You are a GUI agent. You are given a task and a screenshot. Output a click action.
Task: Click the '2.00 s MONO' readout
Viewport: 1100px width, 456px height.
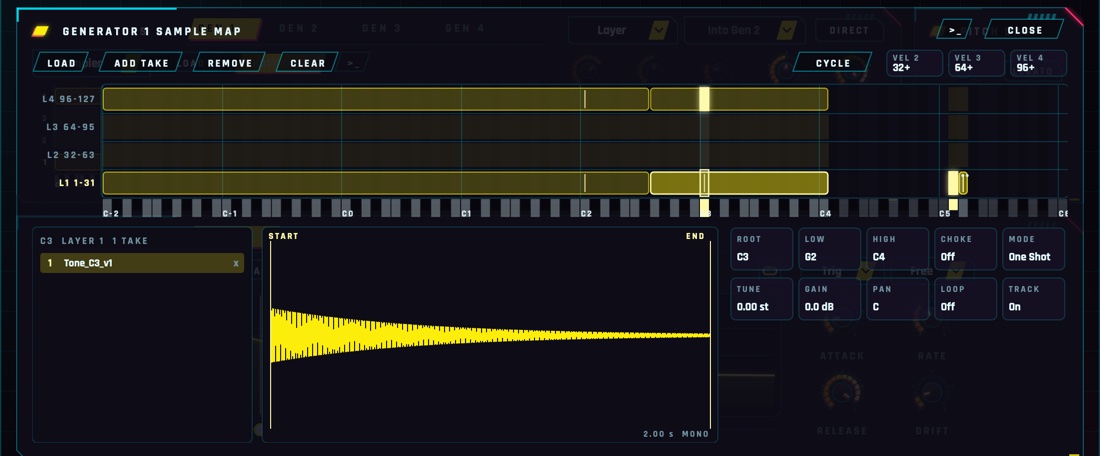[676, 434]
